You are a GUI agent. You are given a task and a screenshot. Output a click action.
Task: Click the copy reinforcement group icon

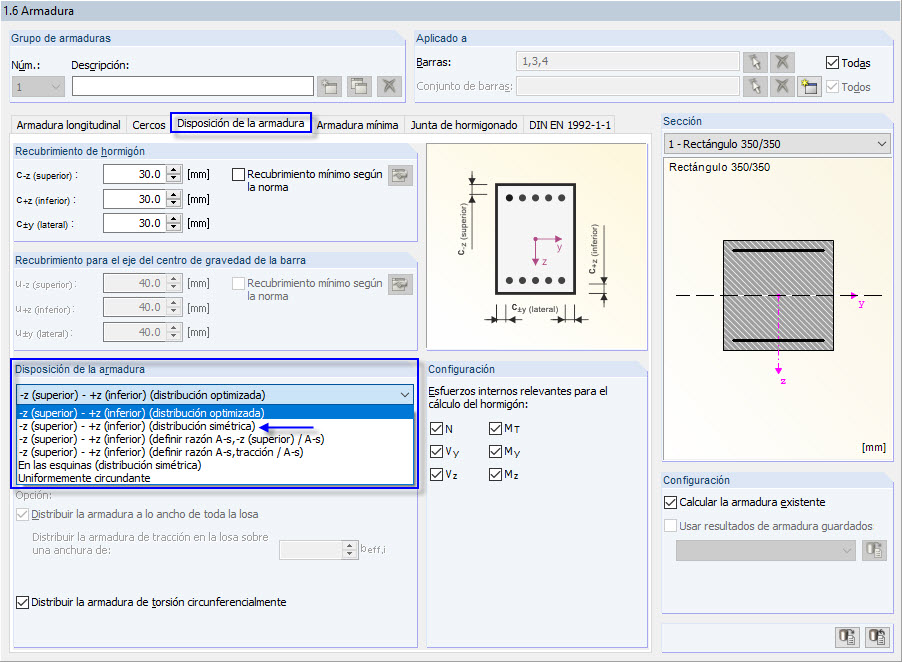[360, 87]
